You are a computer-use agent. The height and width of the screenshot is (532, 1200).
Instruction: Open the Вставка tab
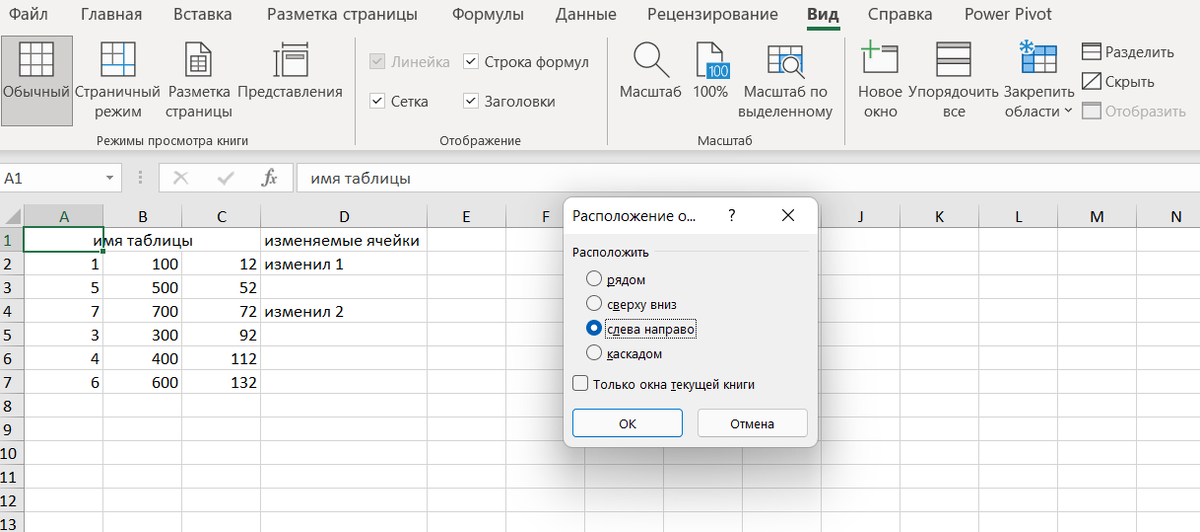tap(202, 14)
